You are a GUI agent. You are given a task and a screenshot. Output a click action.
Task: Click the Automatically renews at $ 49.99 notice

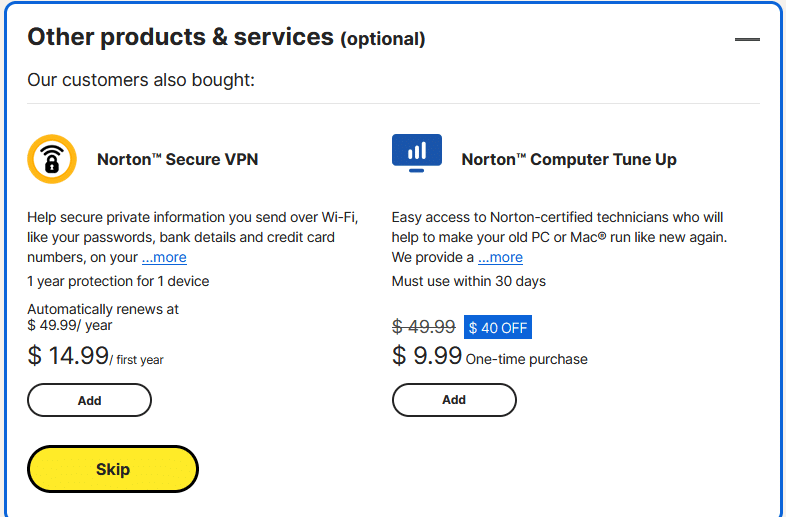pos(103,317)
